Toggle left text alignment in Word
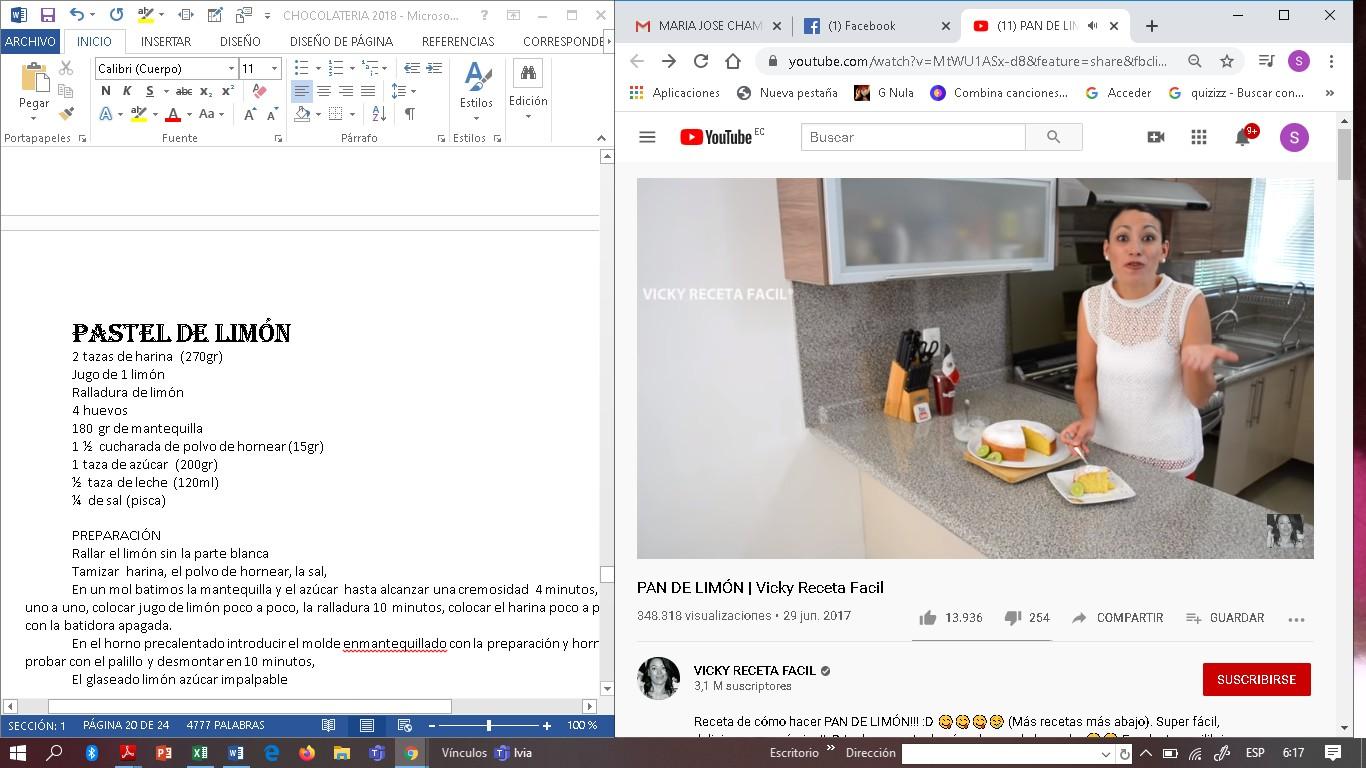The height and width of the screenshot is (768, 1366). 302,91
